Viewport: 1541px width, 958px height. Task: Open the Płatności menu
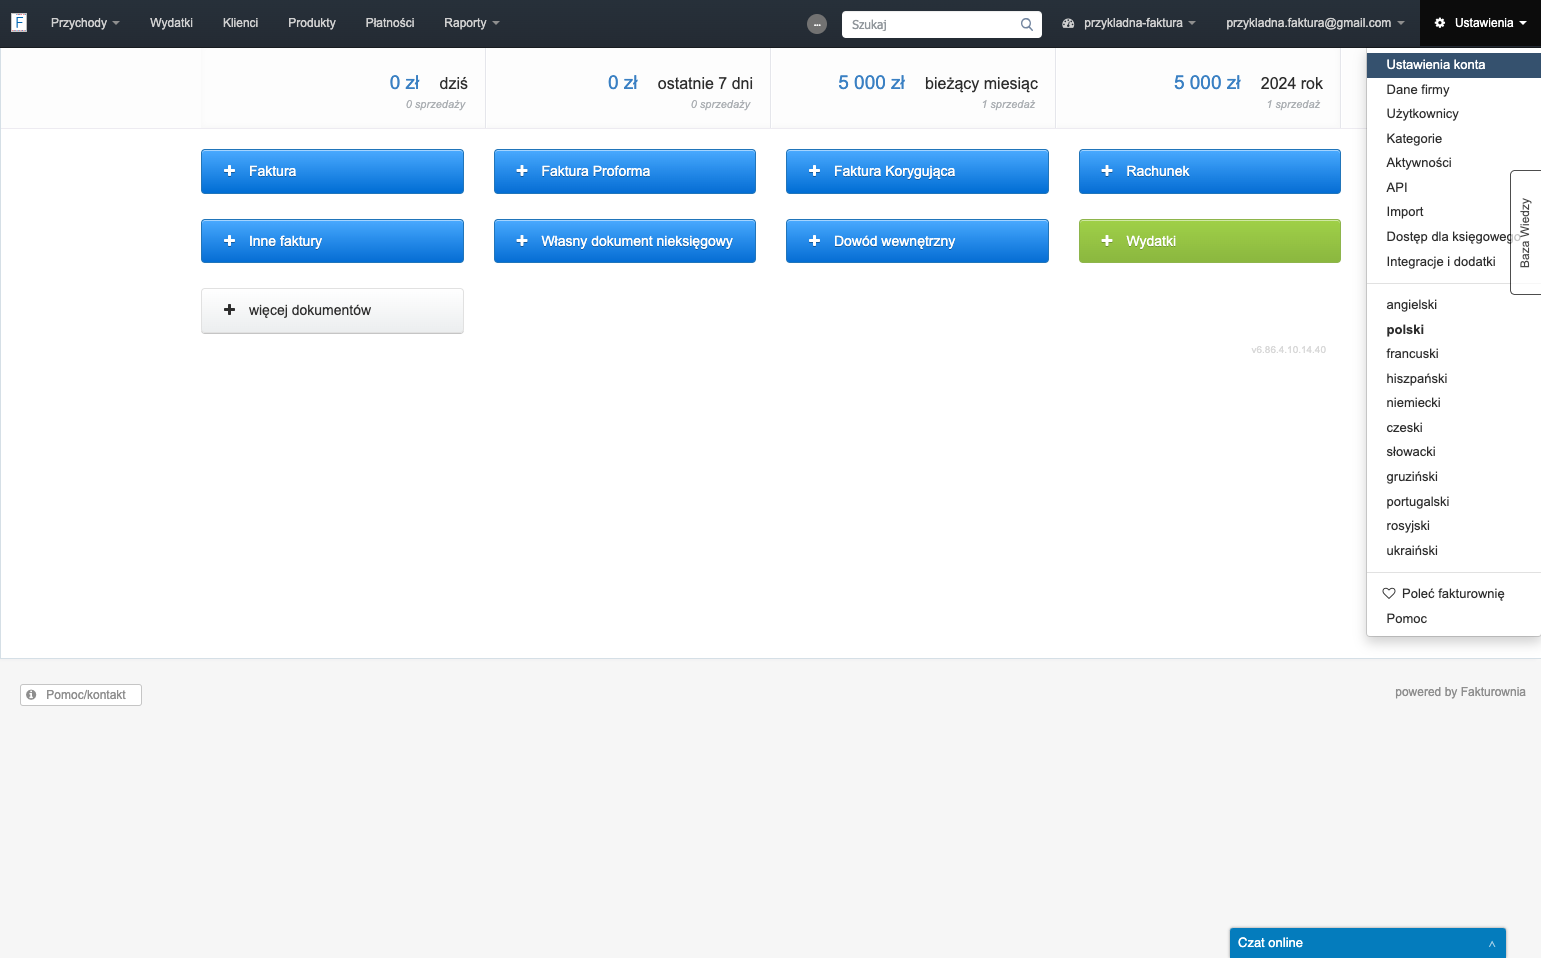pos(390,23)
